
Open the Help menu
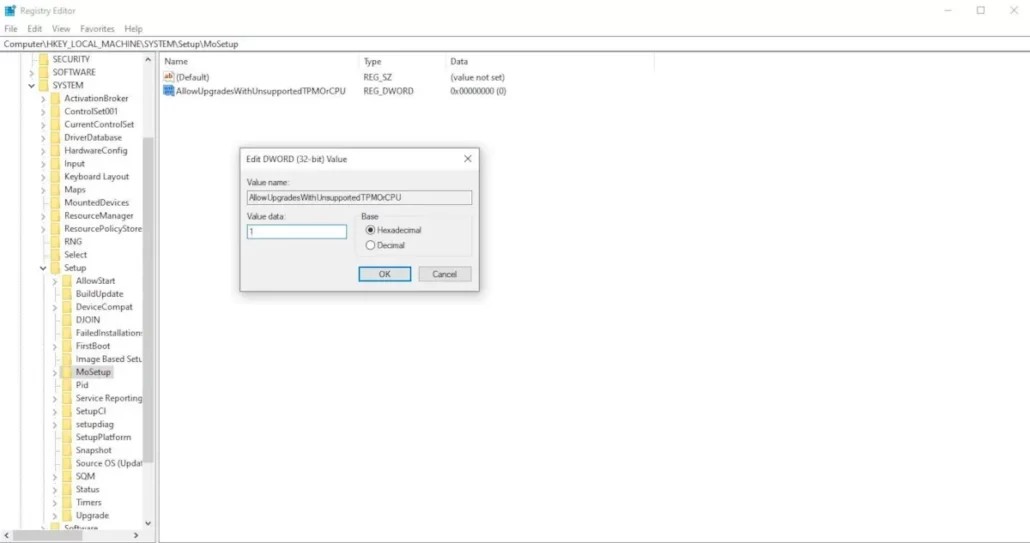point(133,29)
